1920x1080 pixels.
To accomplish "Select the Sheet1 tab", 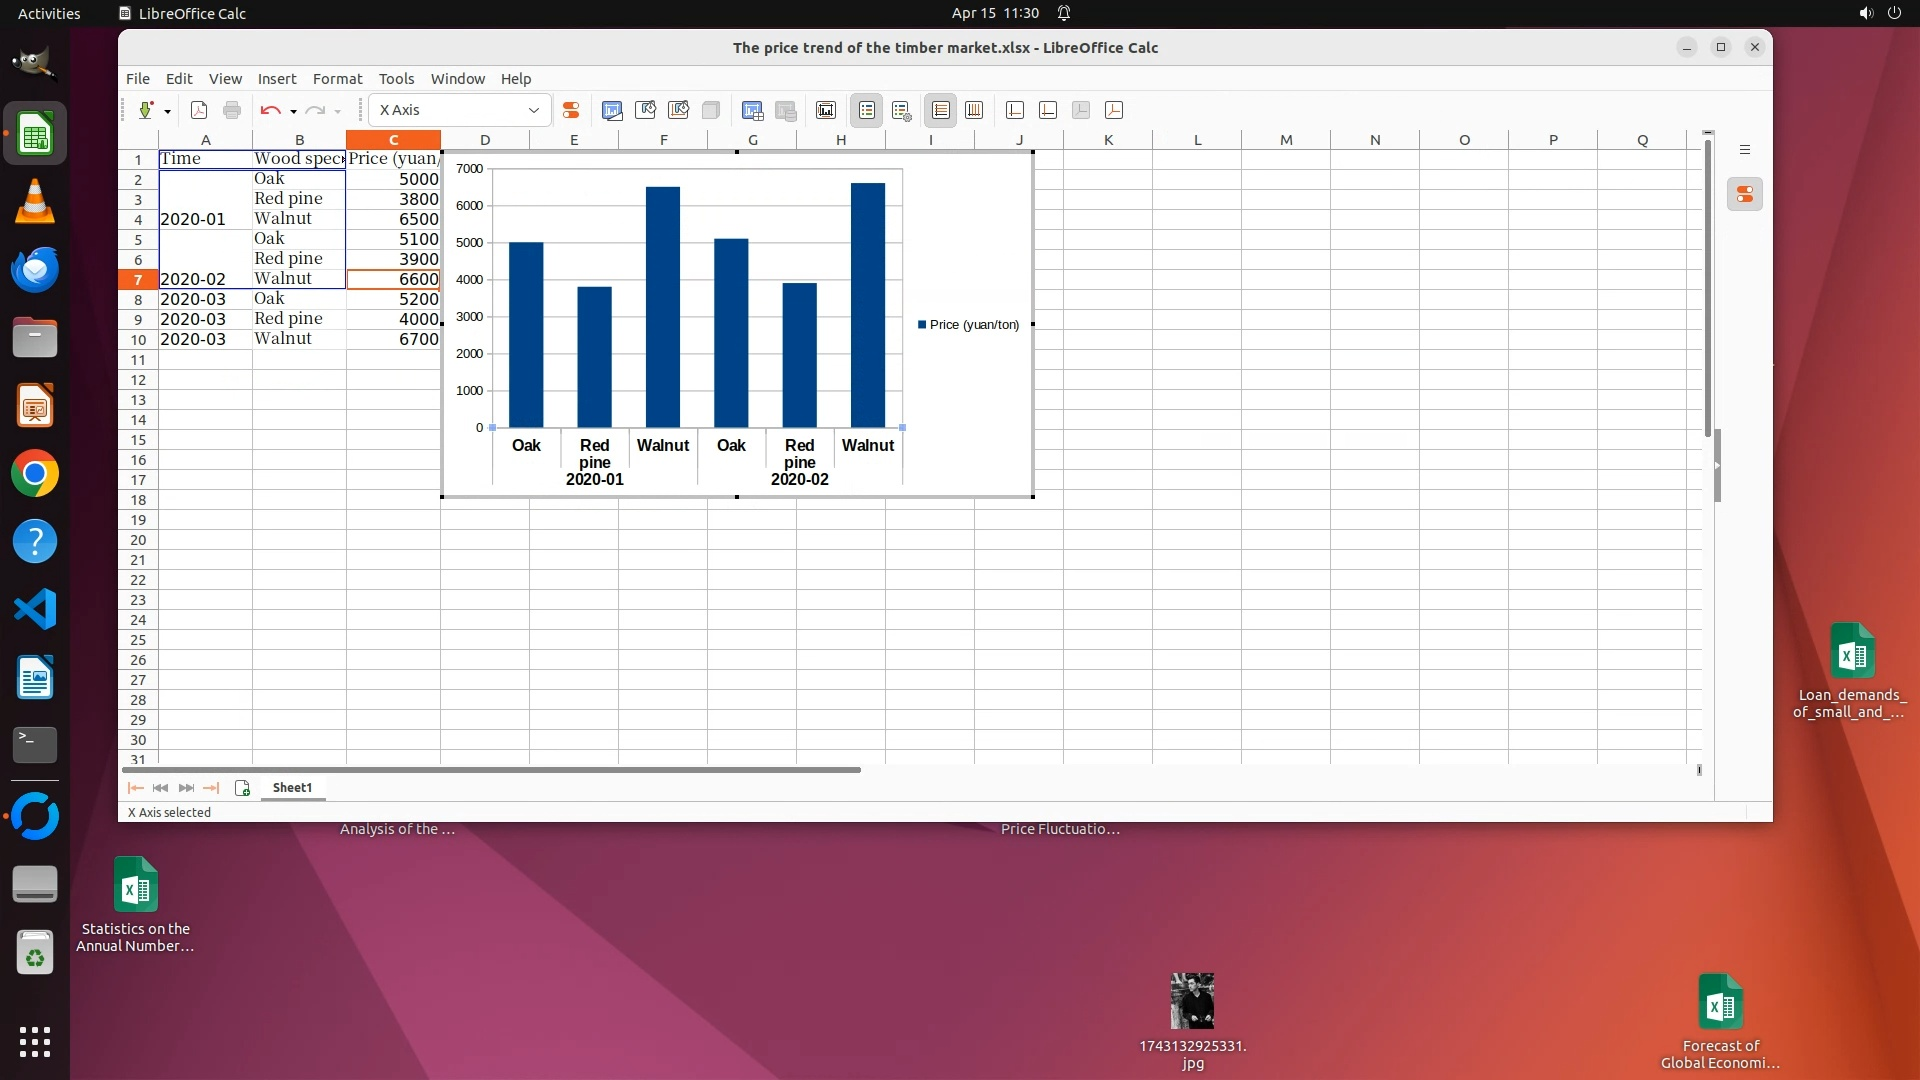I will 292,788.
